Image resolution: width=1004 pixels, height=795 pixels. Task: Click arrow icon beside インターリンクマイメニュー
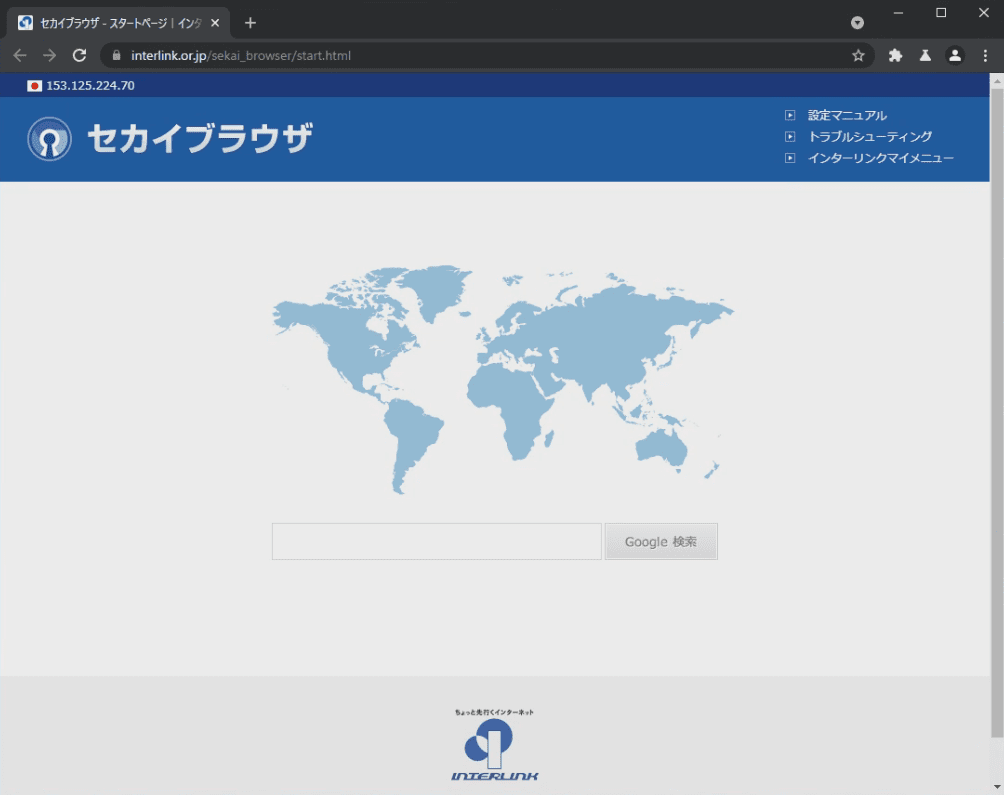tap(790, 158)
